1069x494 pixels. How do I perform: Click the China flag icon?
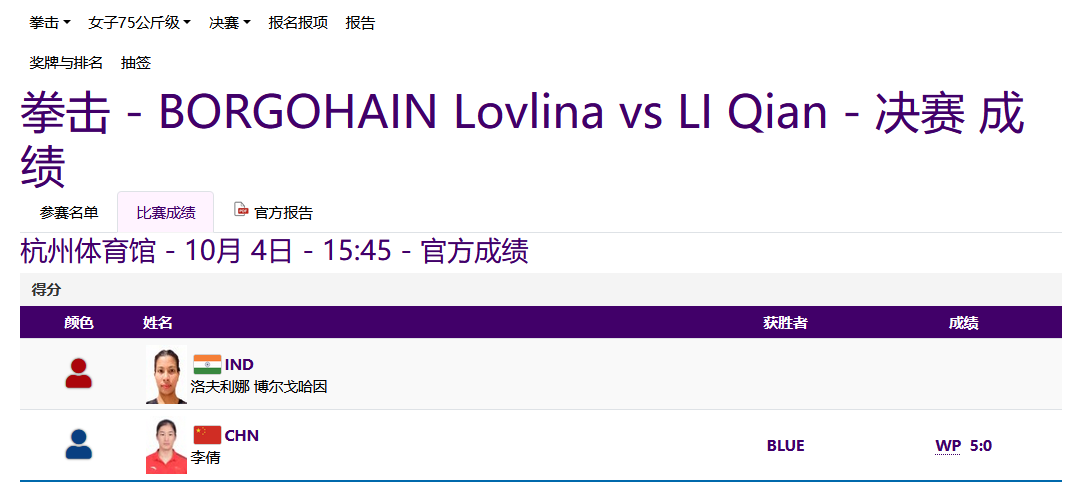(x=207, y=435)
